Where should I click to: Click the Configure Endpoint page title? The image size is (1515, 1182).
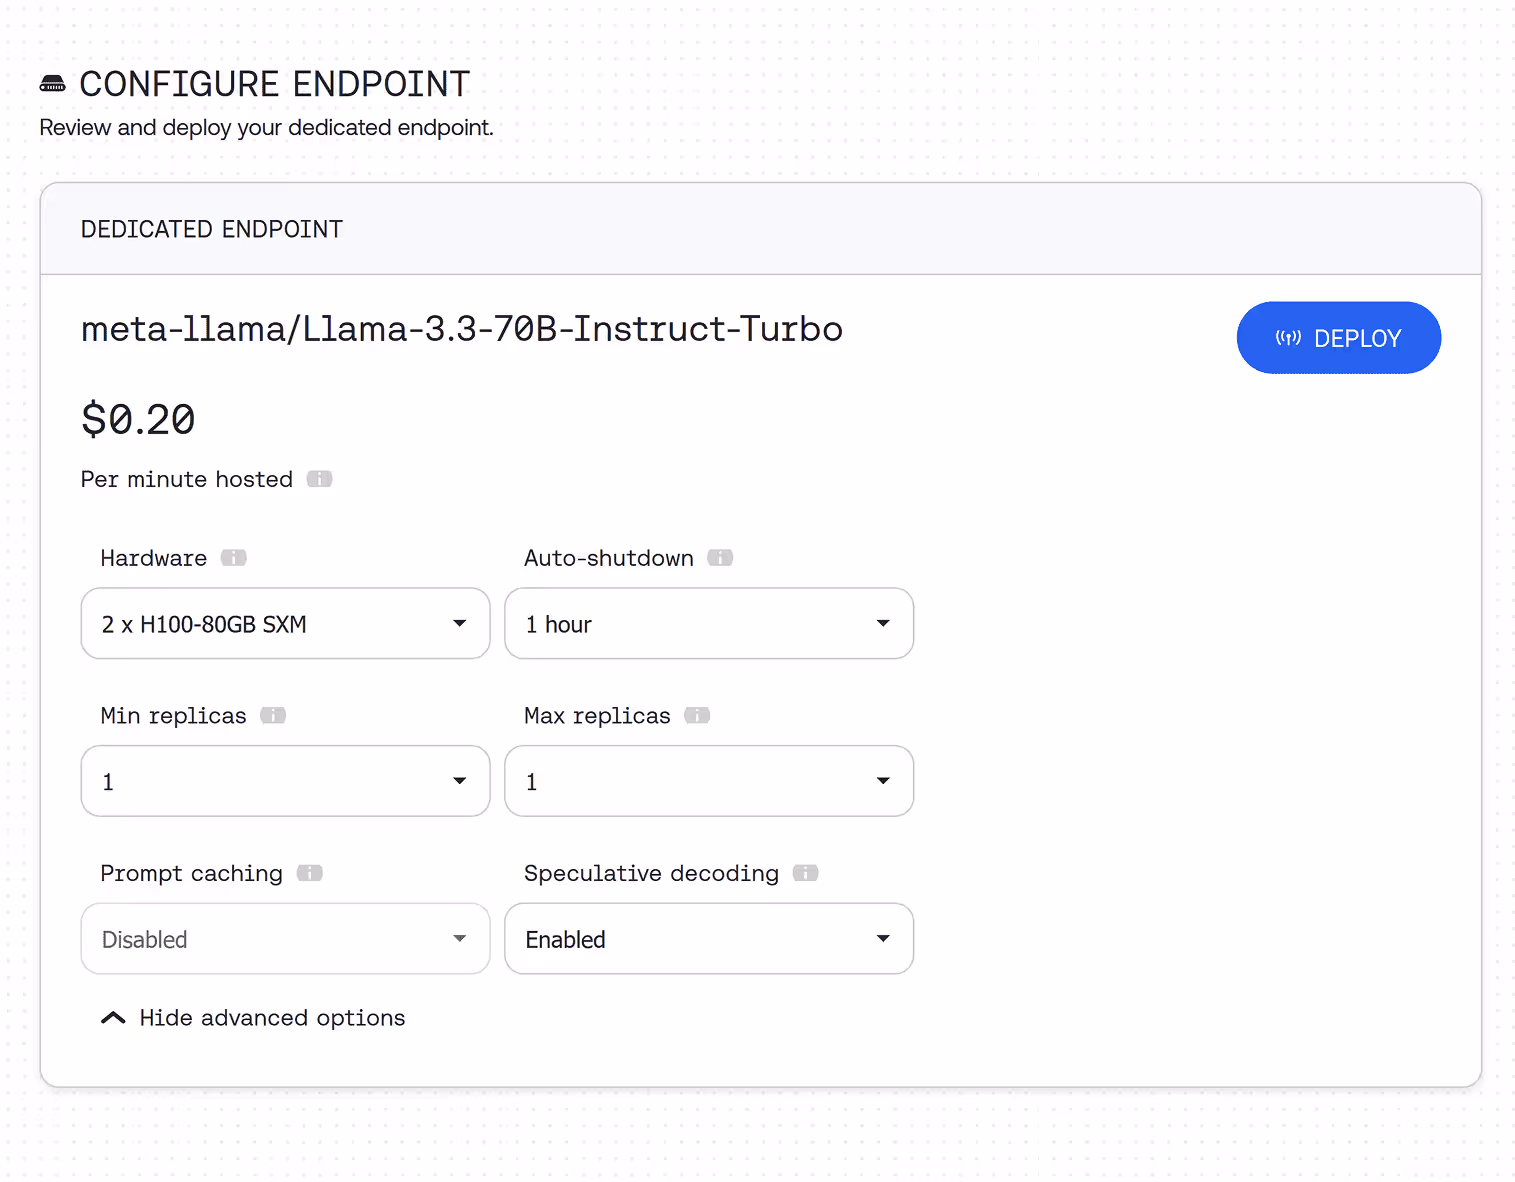[x=275, y=84]
